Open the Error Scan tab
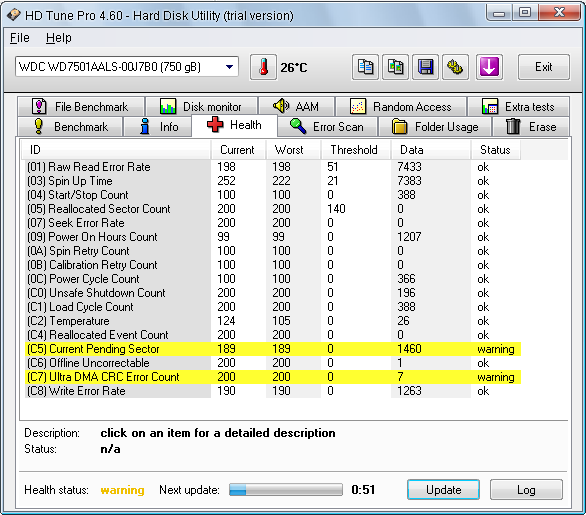Image resolution: width=586 pixels, height=515 pixels. (328, 126)
